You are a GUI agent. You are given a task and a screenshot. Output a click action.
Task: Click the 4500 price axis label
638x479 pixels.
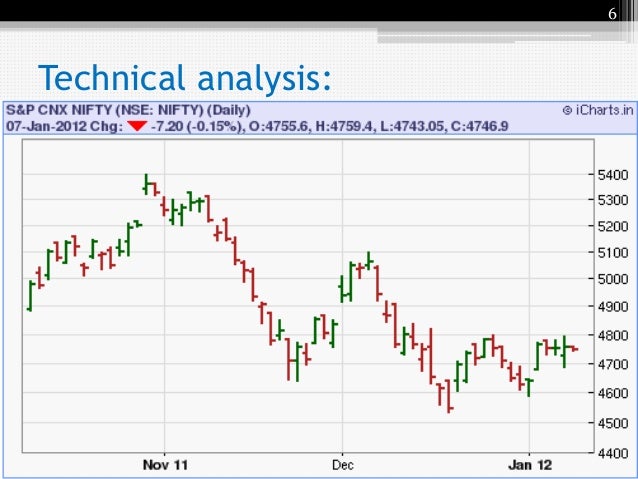[x=612, y=423]
